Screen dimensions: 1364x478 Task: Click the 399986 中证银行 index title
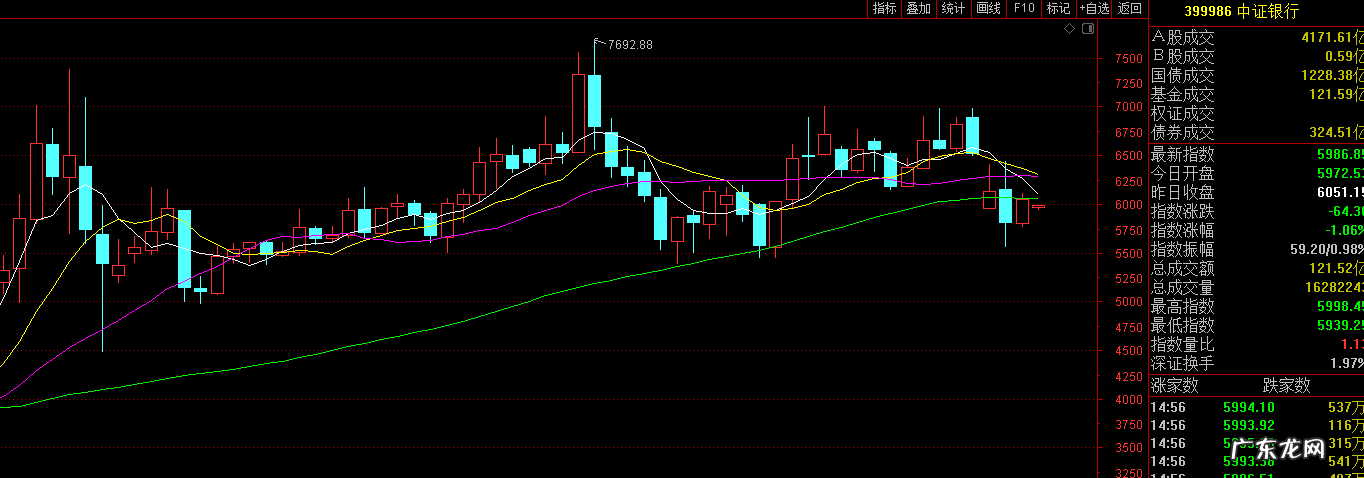tap(1241, 11)
